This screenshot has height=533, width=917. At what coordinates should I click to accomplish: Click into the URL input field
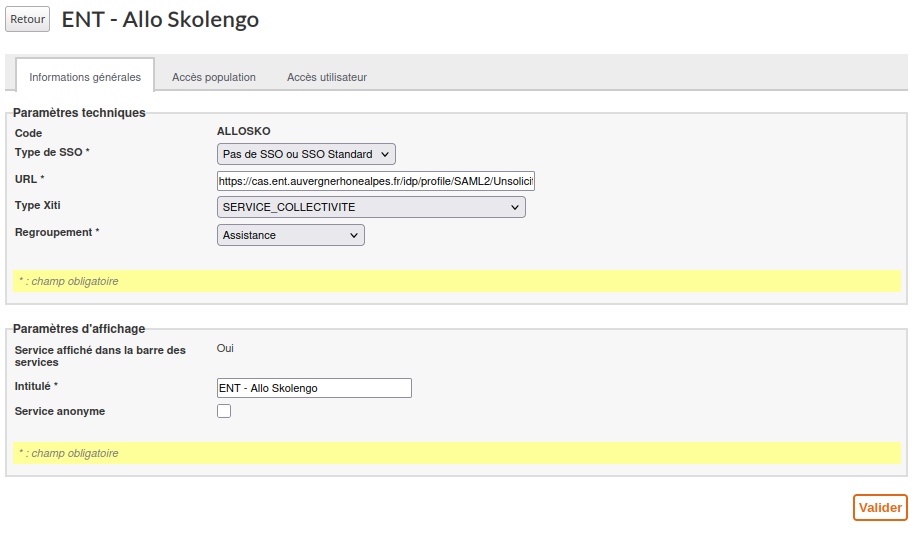click(x=376, y=181)
